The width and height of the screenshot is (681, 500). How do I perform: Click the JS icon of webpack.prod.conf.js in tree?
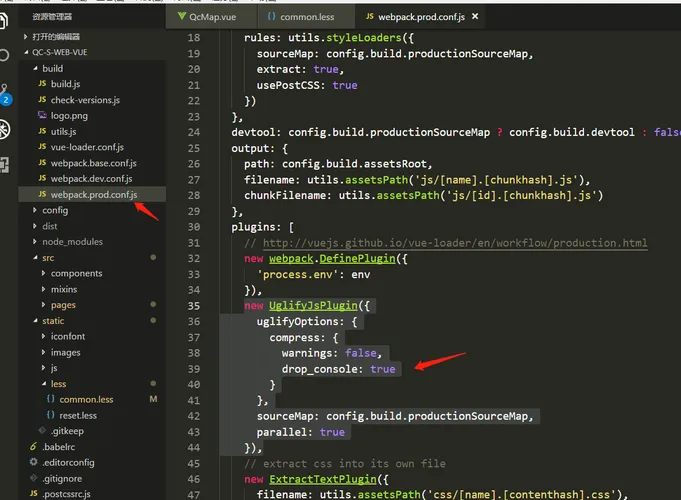coord(42,194)
